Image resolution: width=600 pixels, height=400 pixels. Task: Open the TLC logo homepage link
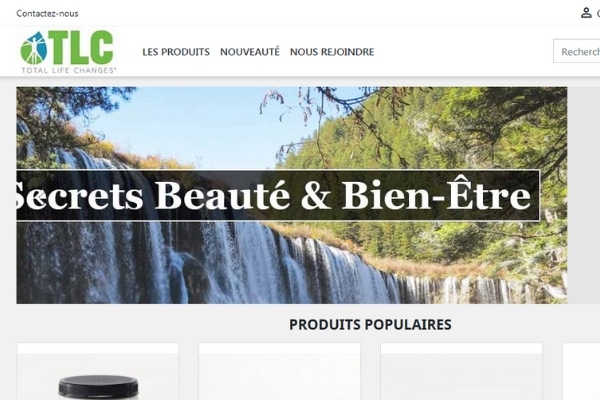[x=68, y=52]
